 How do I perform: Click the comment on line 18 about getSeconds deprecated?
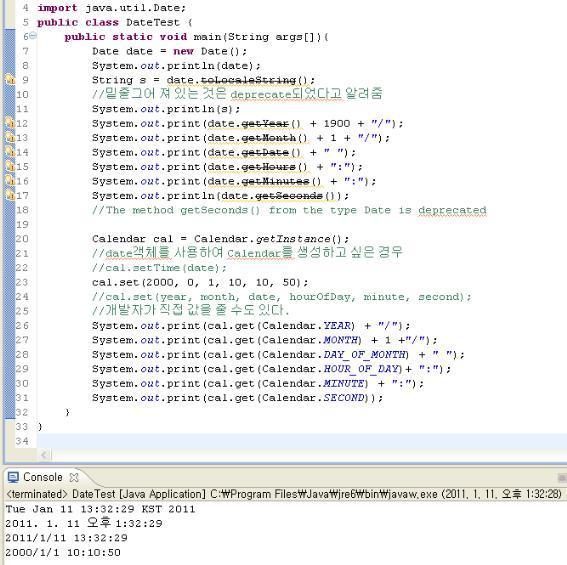tap(289, 211)
